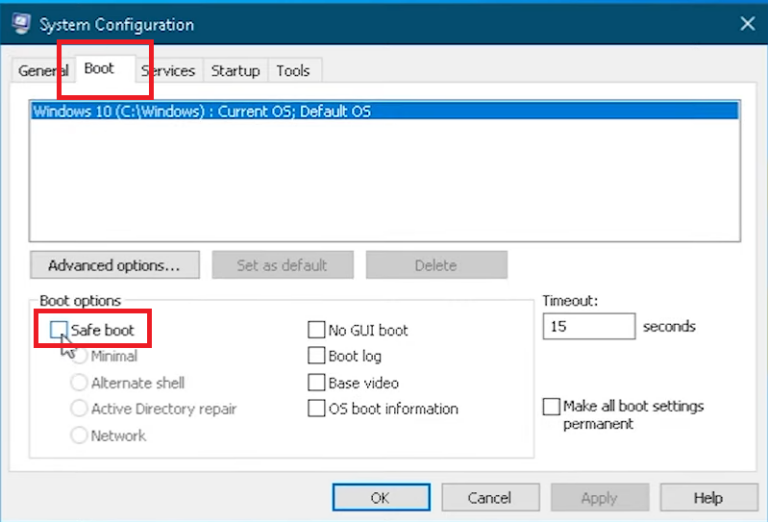Switch to the General tab

[x=43, y=71]
